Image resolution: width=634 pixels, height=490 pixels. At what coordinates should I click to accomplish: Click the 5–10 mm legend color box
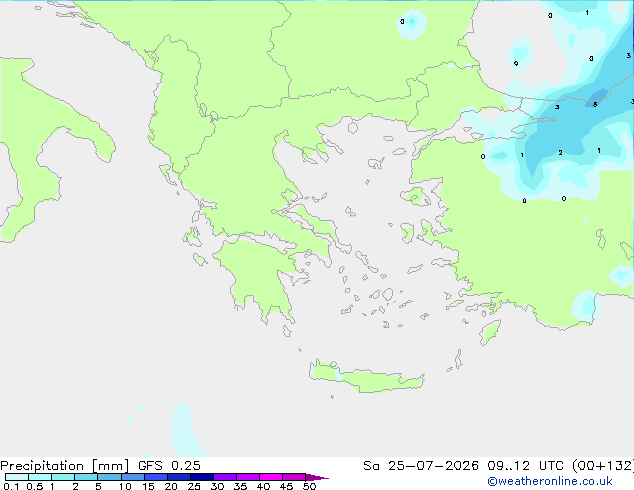[109, 477]
